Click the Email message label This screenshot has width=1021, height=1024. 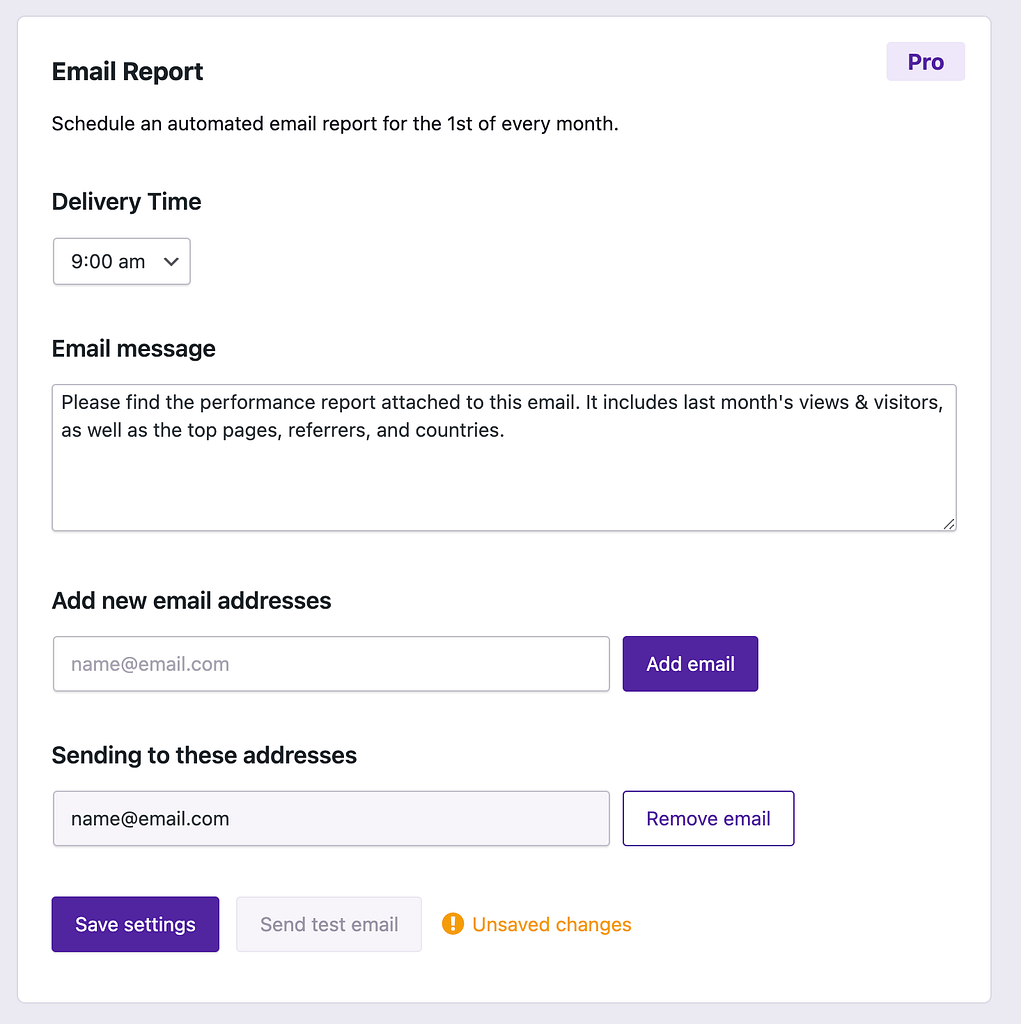coord(134,348)
